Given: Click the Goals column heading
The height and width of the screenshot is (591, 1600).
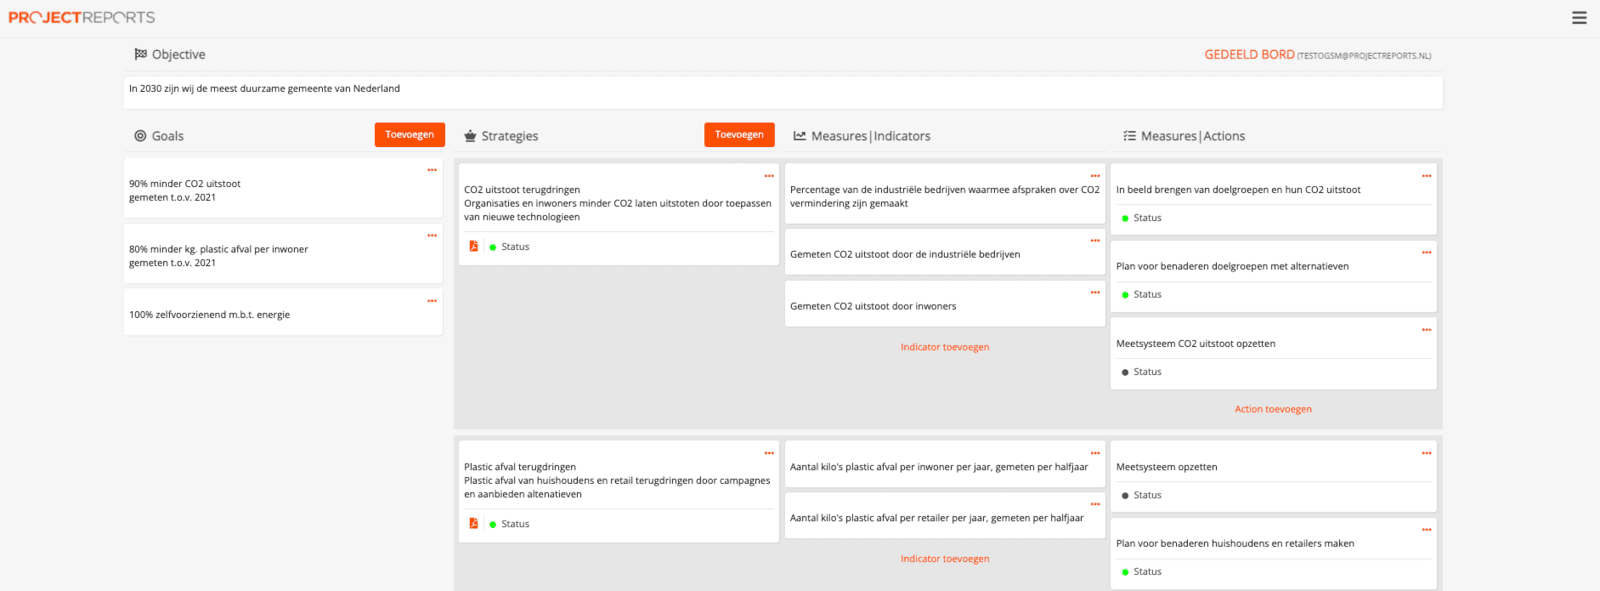Looking at the screenshot, I should pos(168,136).
